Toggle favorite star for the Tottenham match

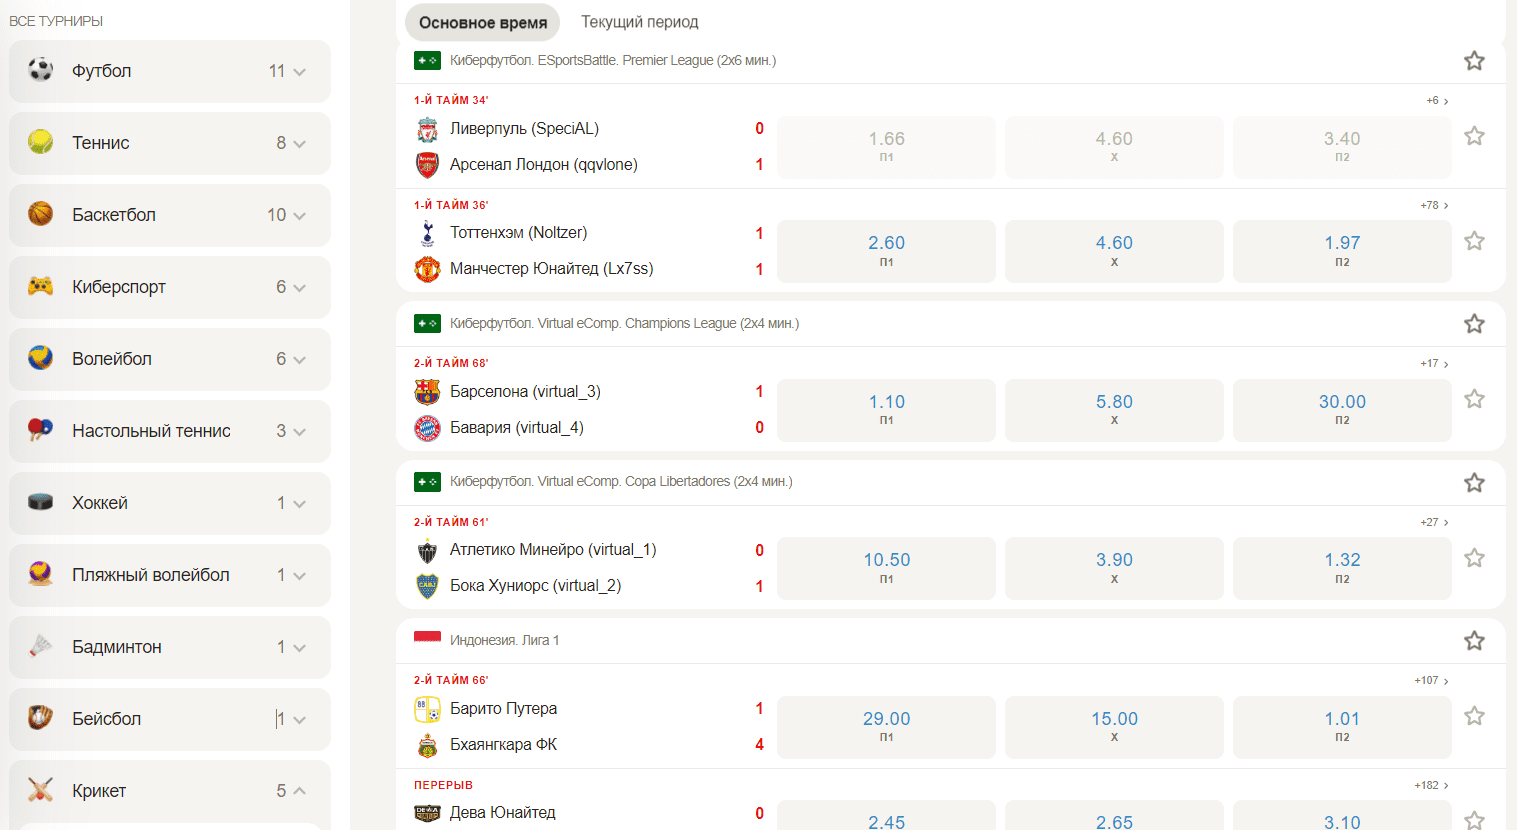pyautogui.click(x=1474, y=241)
